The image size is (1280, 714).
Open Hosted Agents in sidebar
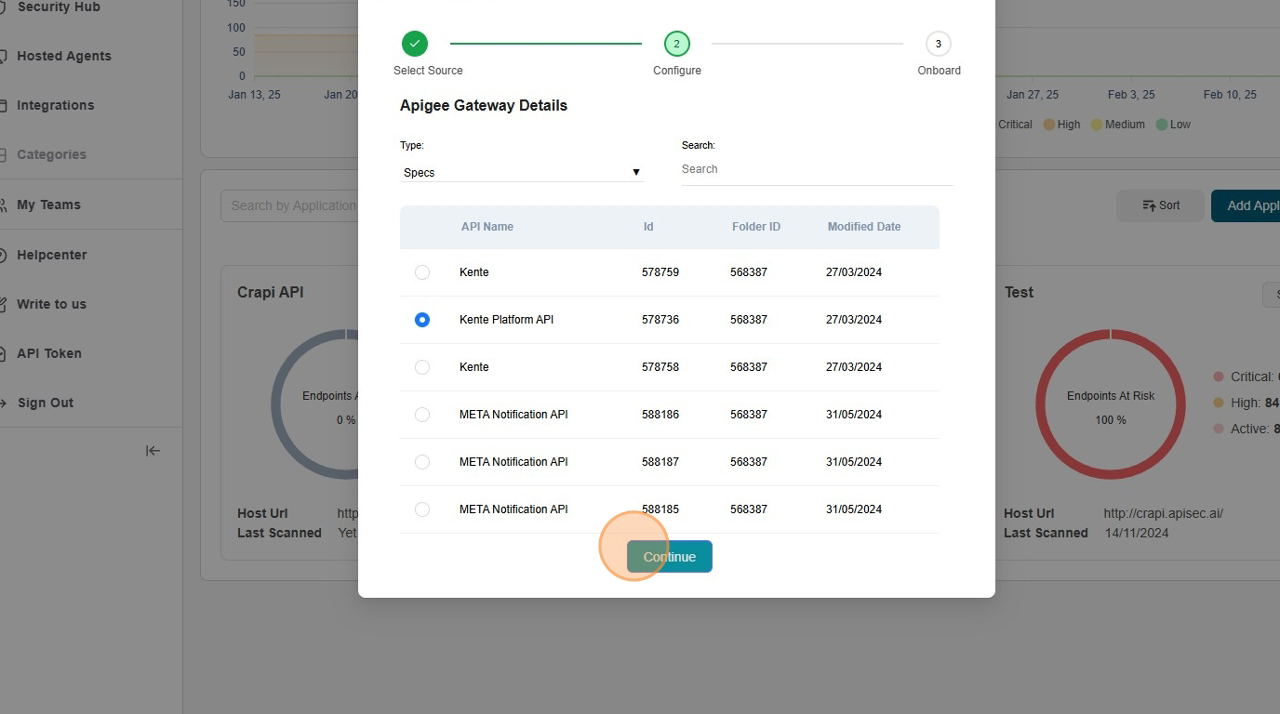pyautogui.click(x=64, y=56)
